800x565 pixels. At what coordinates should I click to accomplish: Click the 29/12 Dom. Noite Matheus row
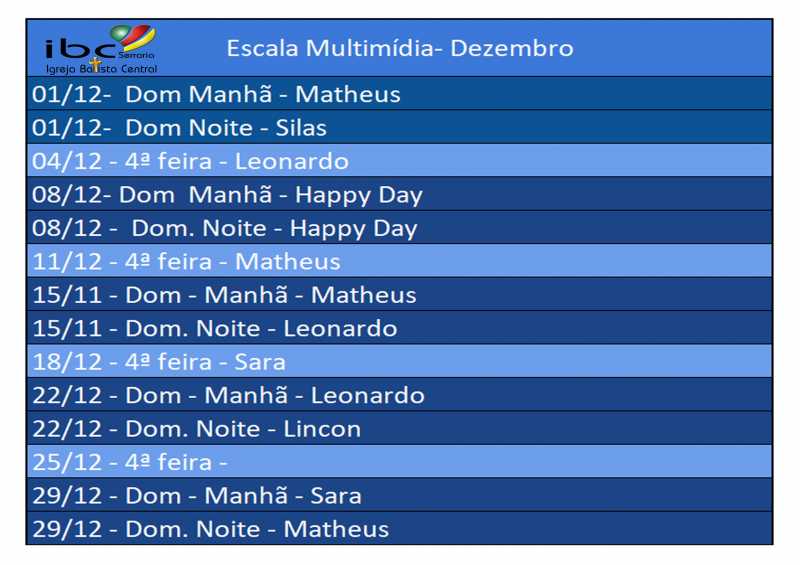[x=399, y=528]
